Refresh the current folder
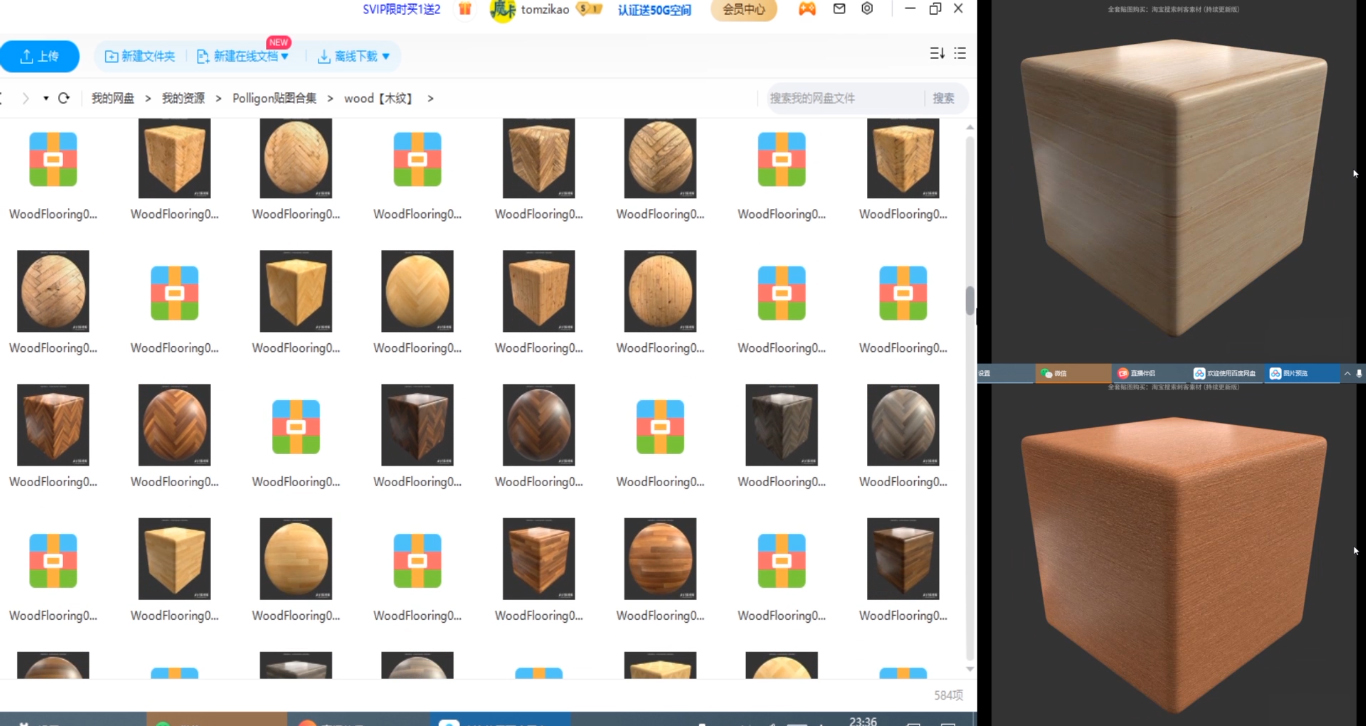Viewport: 1366px width, 726px height. 64,98
